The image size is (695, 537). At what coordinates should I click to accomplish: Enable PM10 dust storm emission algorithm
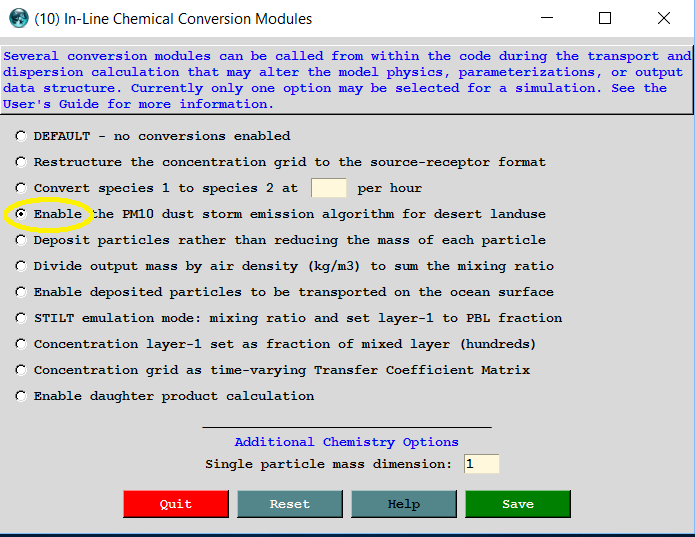pyautogui.click(x=21, y=214)
